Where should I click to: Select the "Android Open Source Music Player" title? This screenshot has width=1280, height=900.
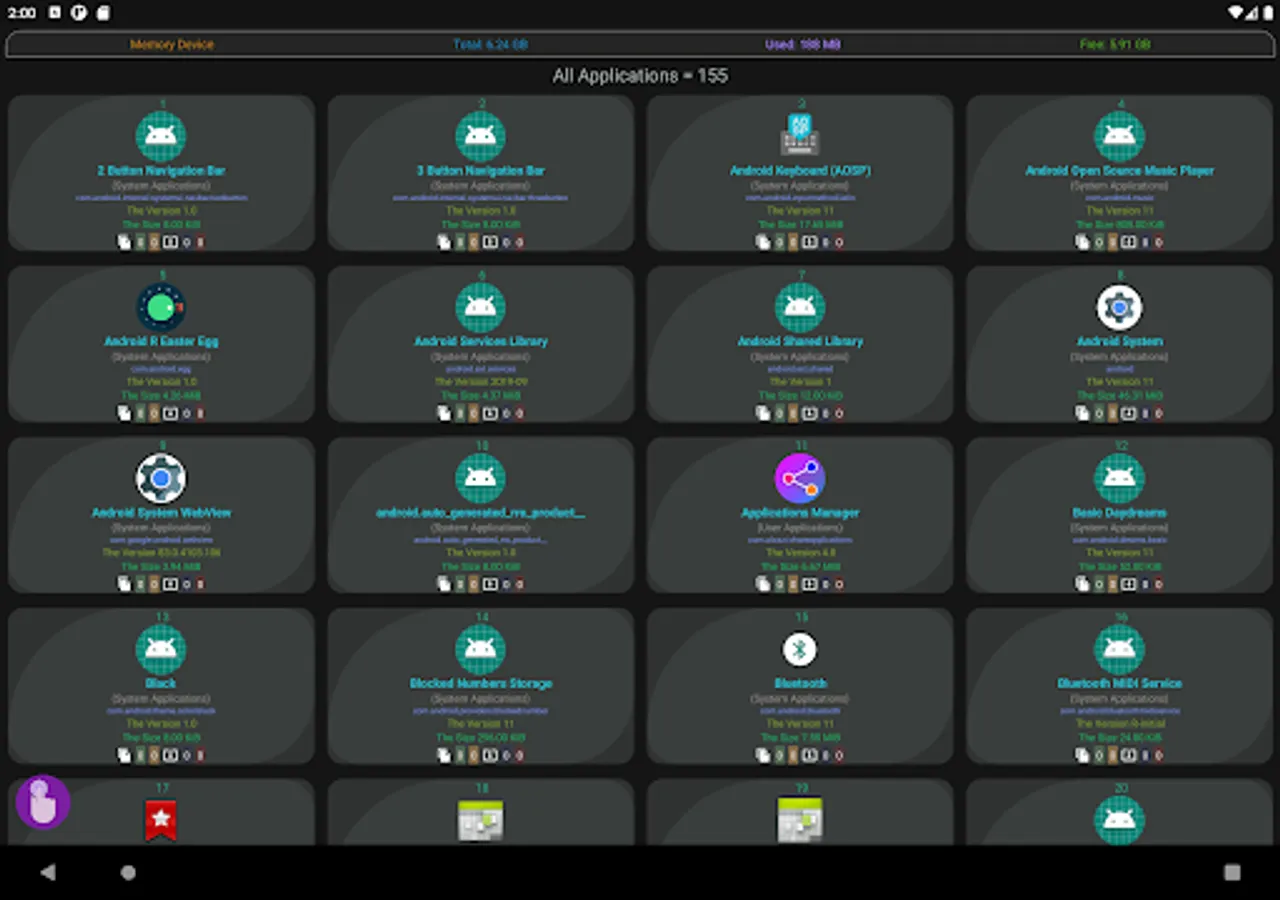1120,171
